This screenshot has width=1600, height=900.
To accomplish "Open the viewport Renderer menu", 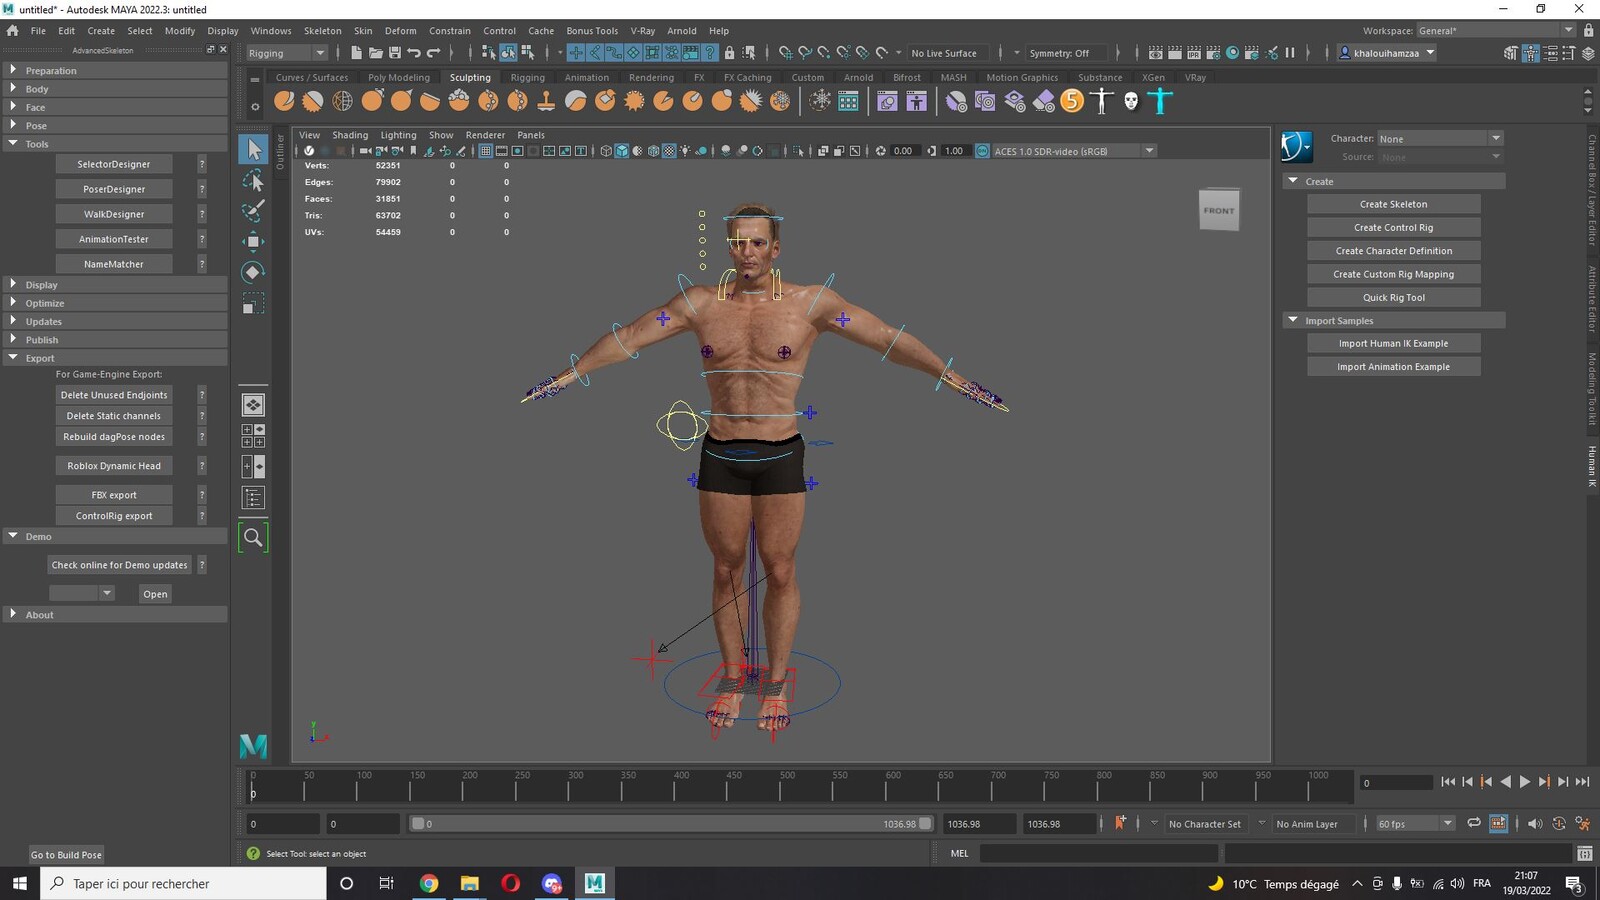I will (485, 135).
